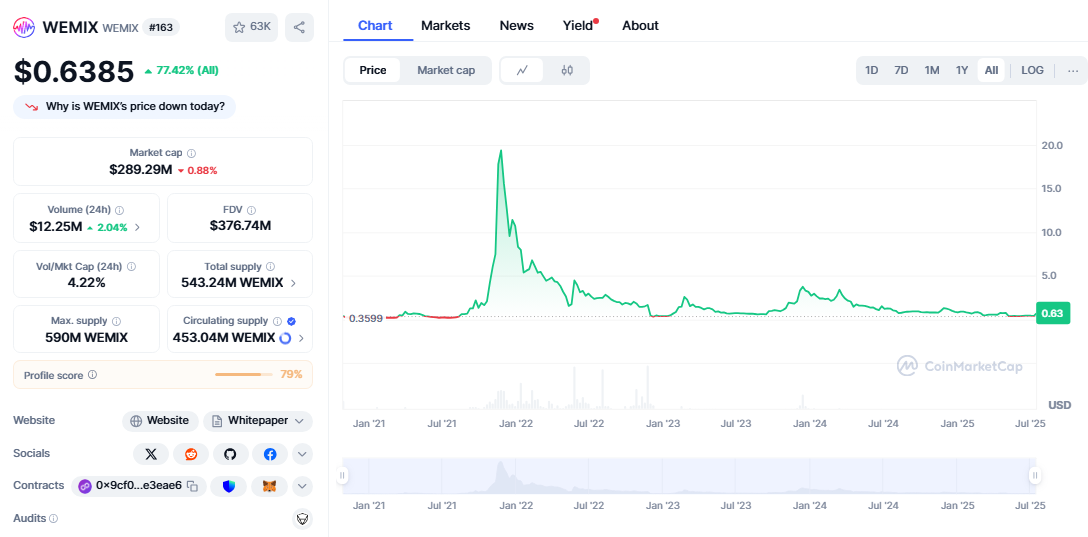This screenshot has width=1088, height=537.
Task: Click the Profile score 79% progress bar
Action: (244, 375)
